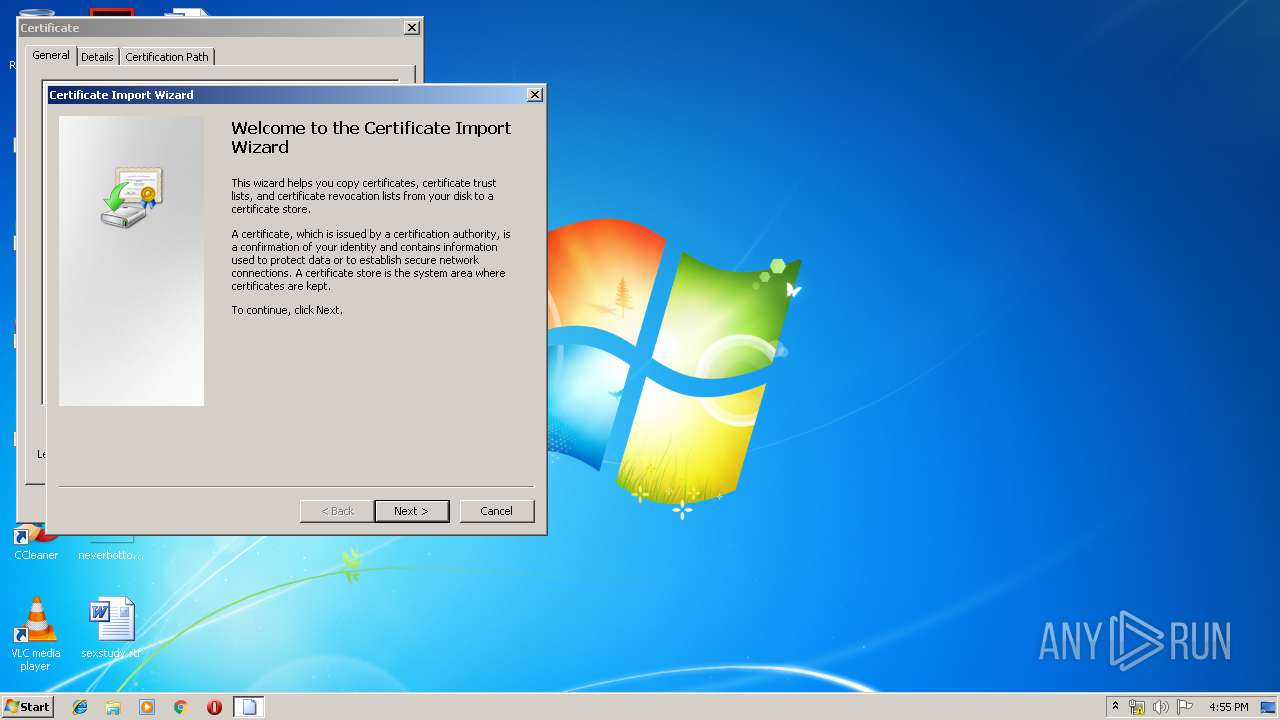Open Windows Media Player from the taskbar

point(147,707)
